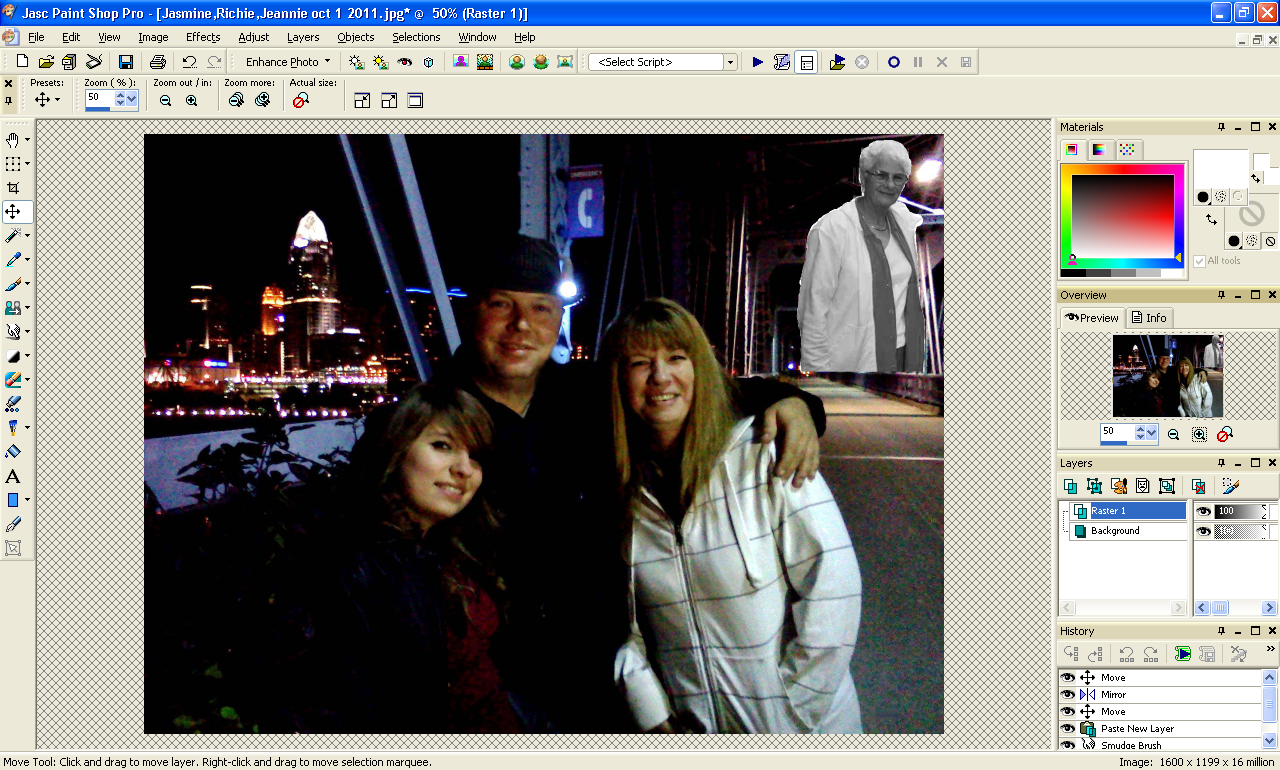The width and height of the screenshot is (1280, 770).
Task: Select the Dropper tool
Action: (x=13, y=260)
